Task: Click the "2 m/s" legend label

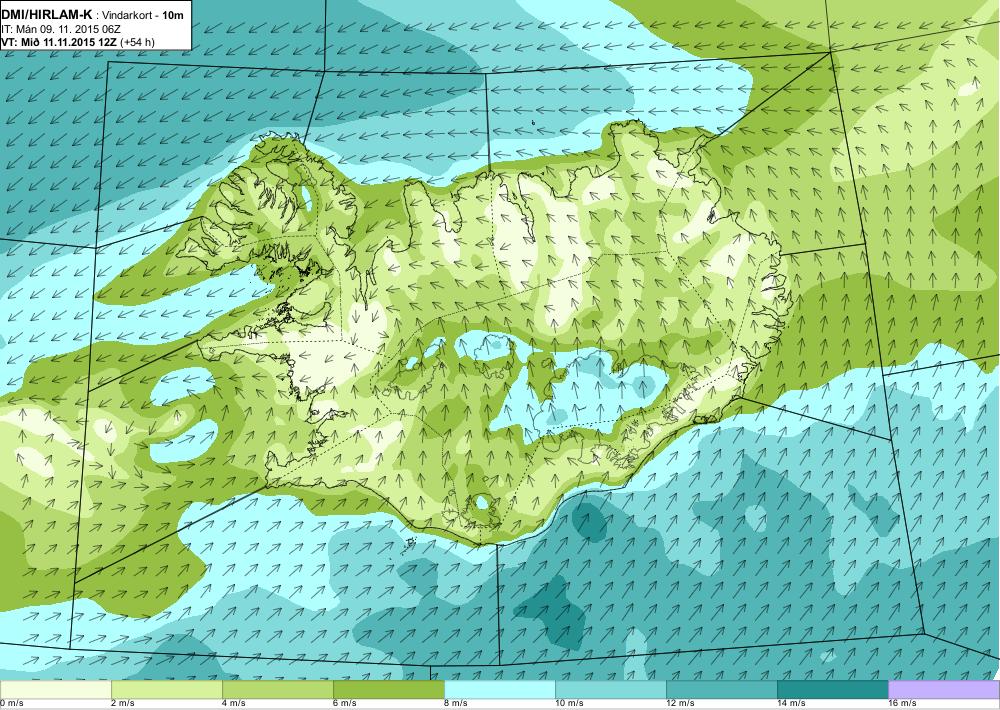Action: click(x=122, y=704)
